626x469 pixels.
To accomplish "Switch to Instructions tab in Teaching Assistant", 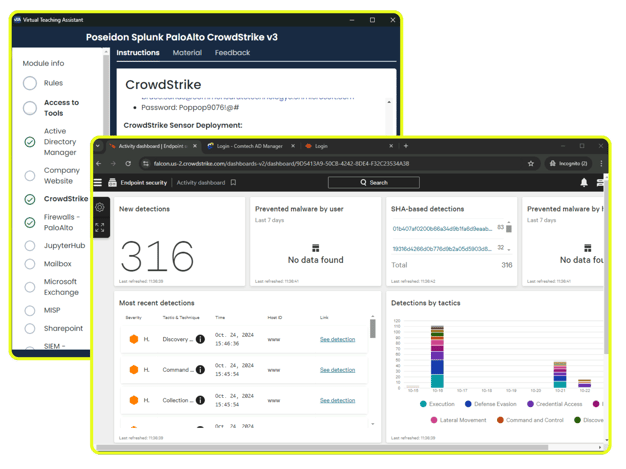I will coord(138,53).
